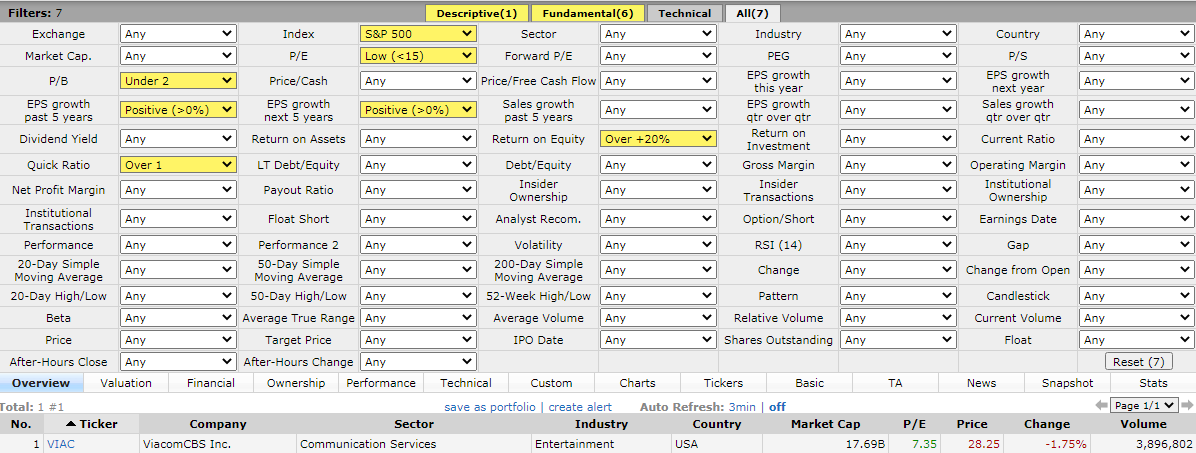The height and width of the screenshot is (453, 1196).
Task: Open the Ownership view tab
Action: tap(296, 383)
